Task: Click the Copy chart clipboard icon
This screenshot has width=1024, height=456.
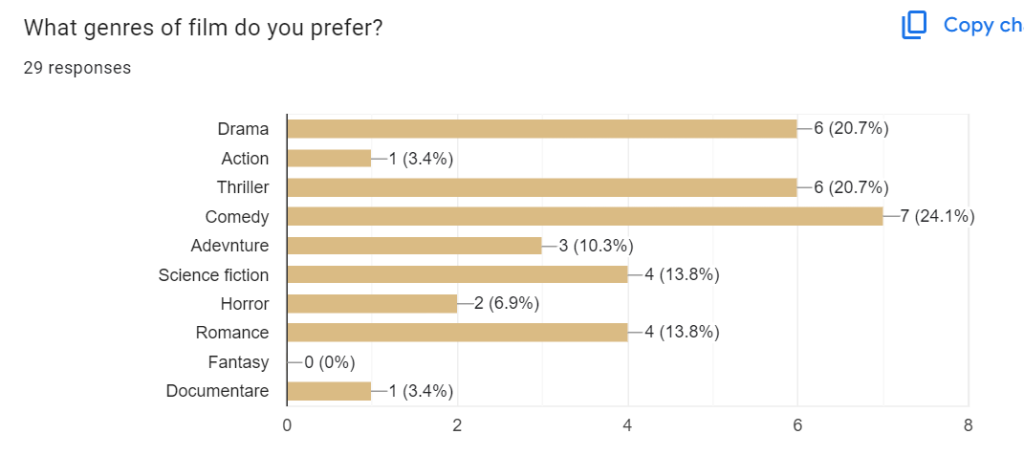Action: point(914,25)
